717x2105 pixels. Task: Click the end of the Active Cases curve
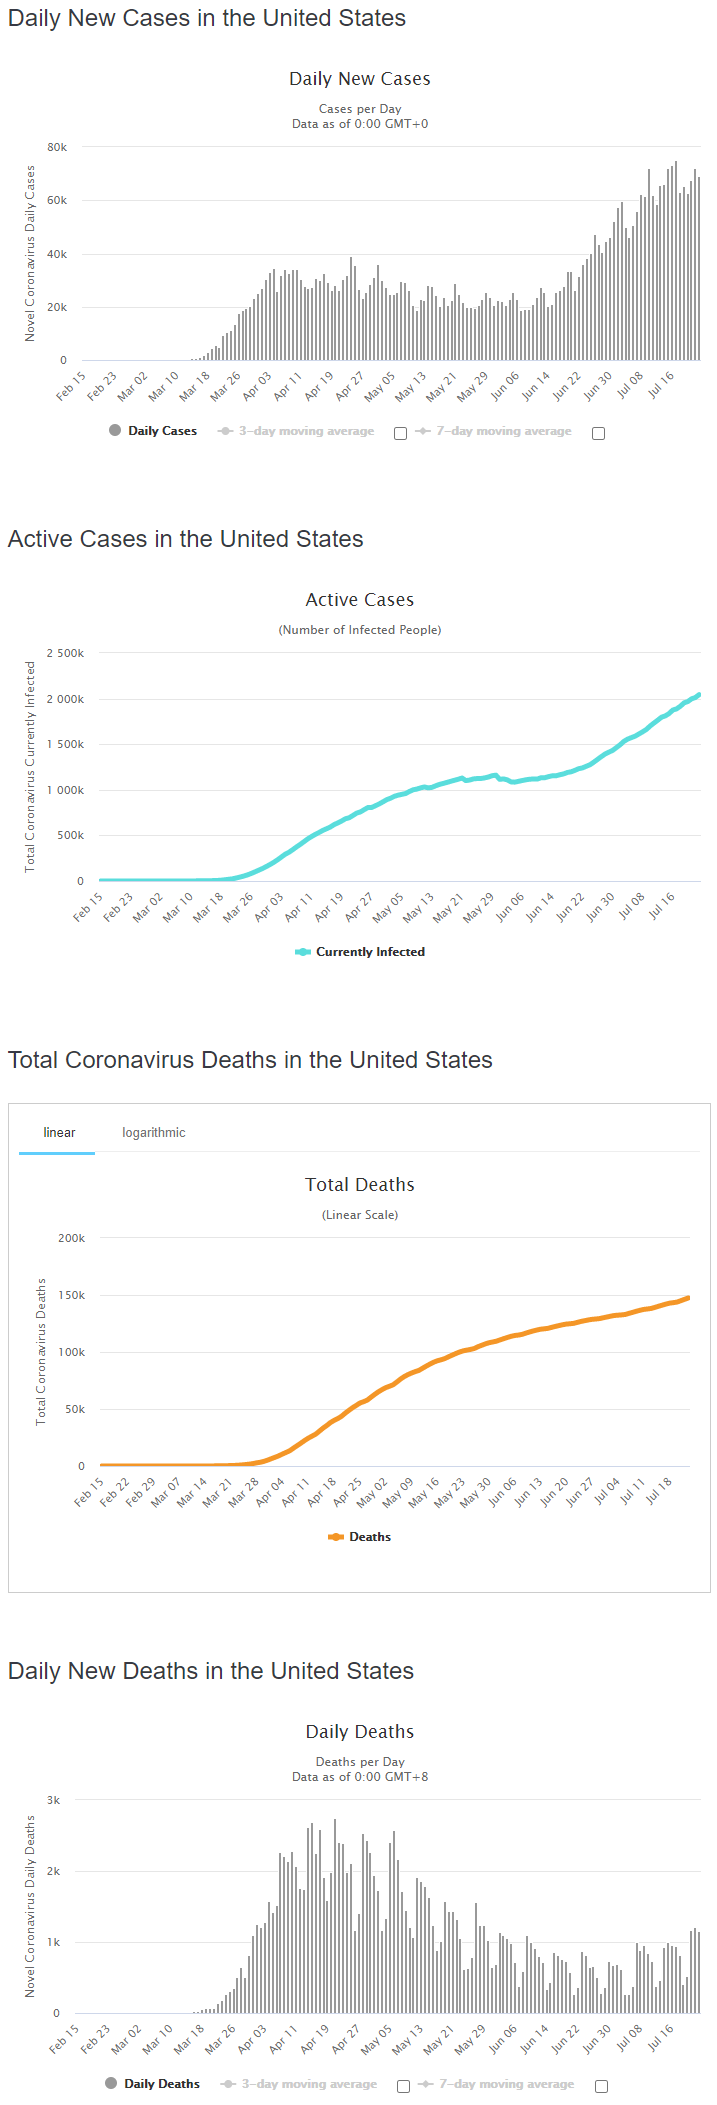coord(698,694)
